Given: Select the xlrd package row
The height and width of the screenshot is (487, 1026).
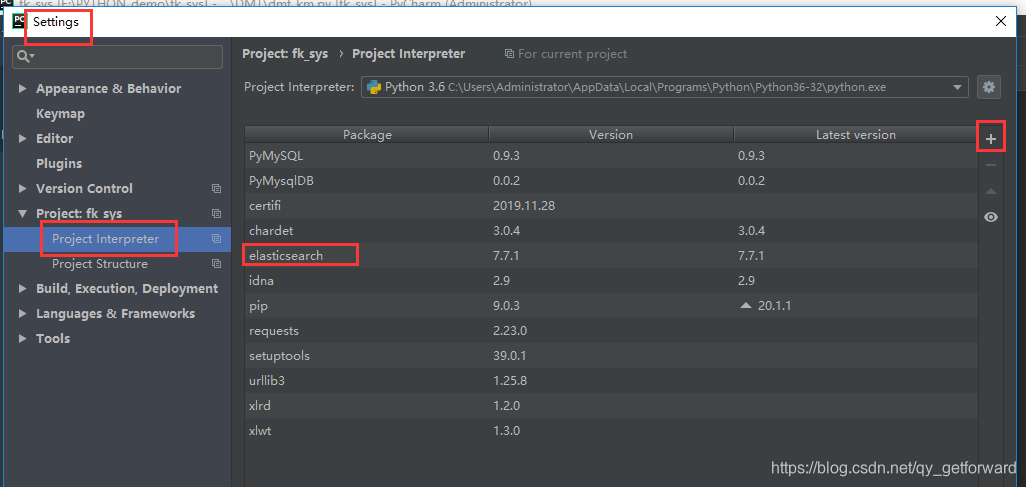Looking at the screenshot, I should pyautogui.click(x=611, y=406).
